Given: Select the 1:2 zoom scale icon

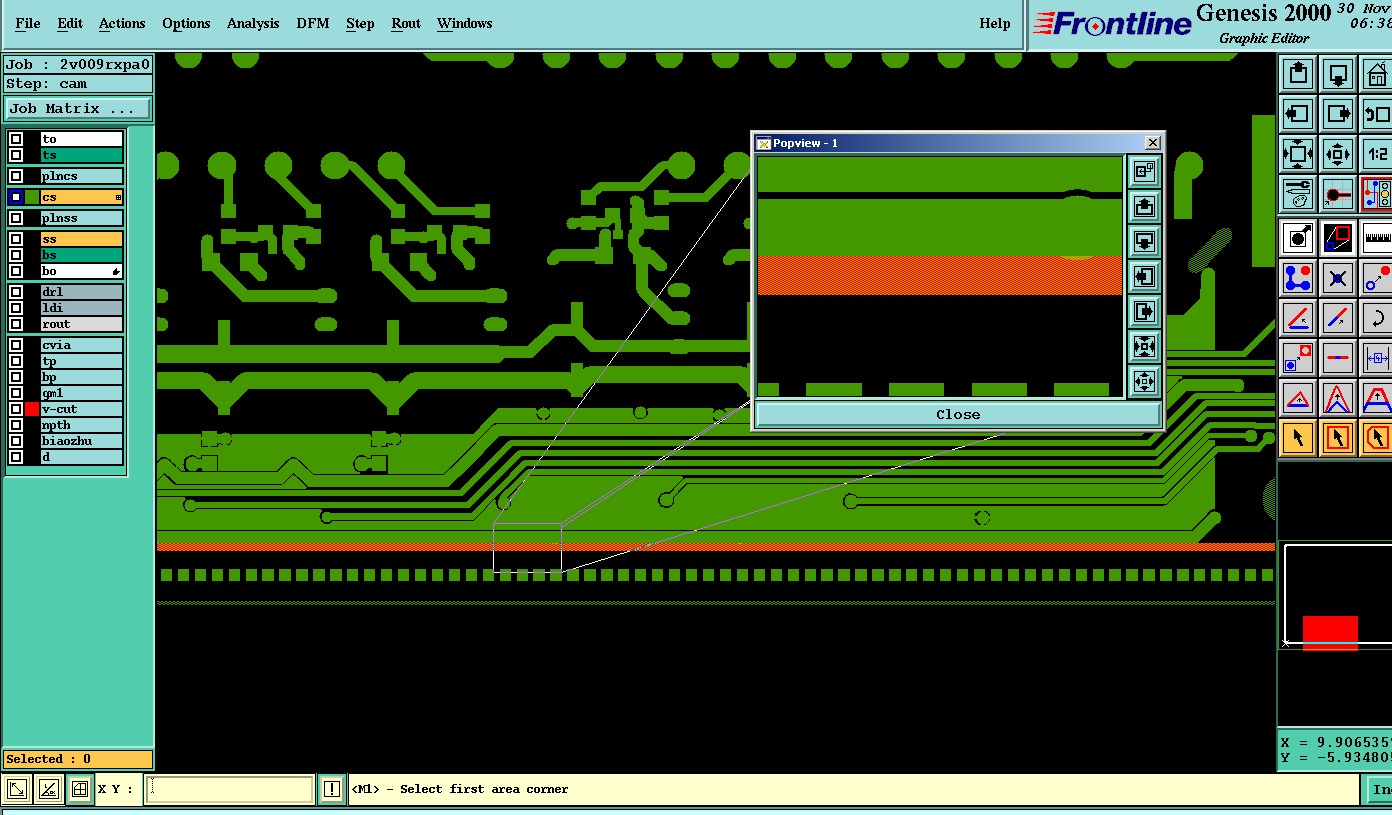Looking at the screenshot, I should coord(1377,154).
